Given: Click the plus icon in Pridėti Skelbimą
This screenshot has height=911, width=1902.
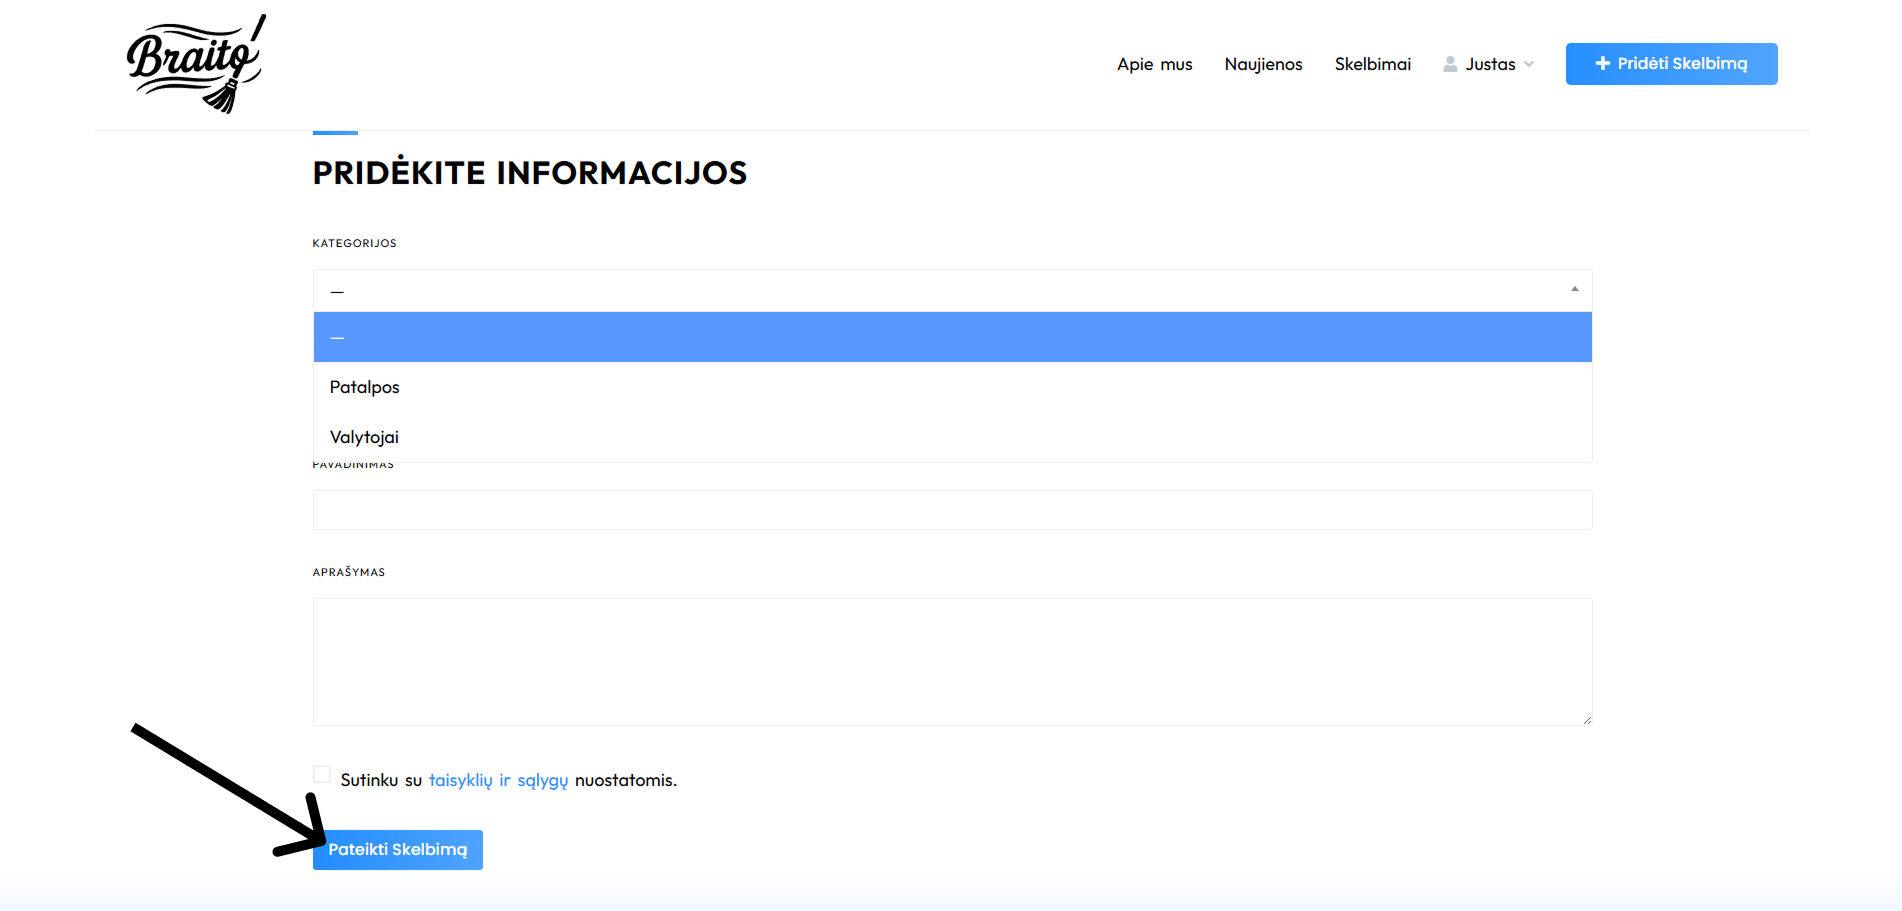Looking at the screenshot, I should [1602, 64].
